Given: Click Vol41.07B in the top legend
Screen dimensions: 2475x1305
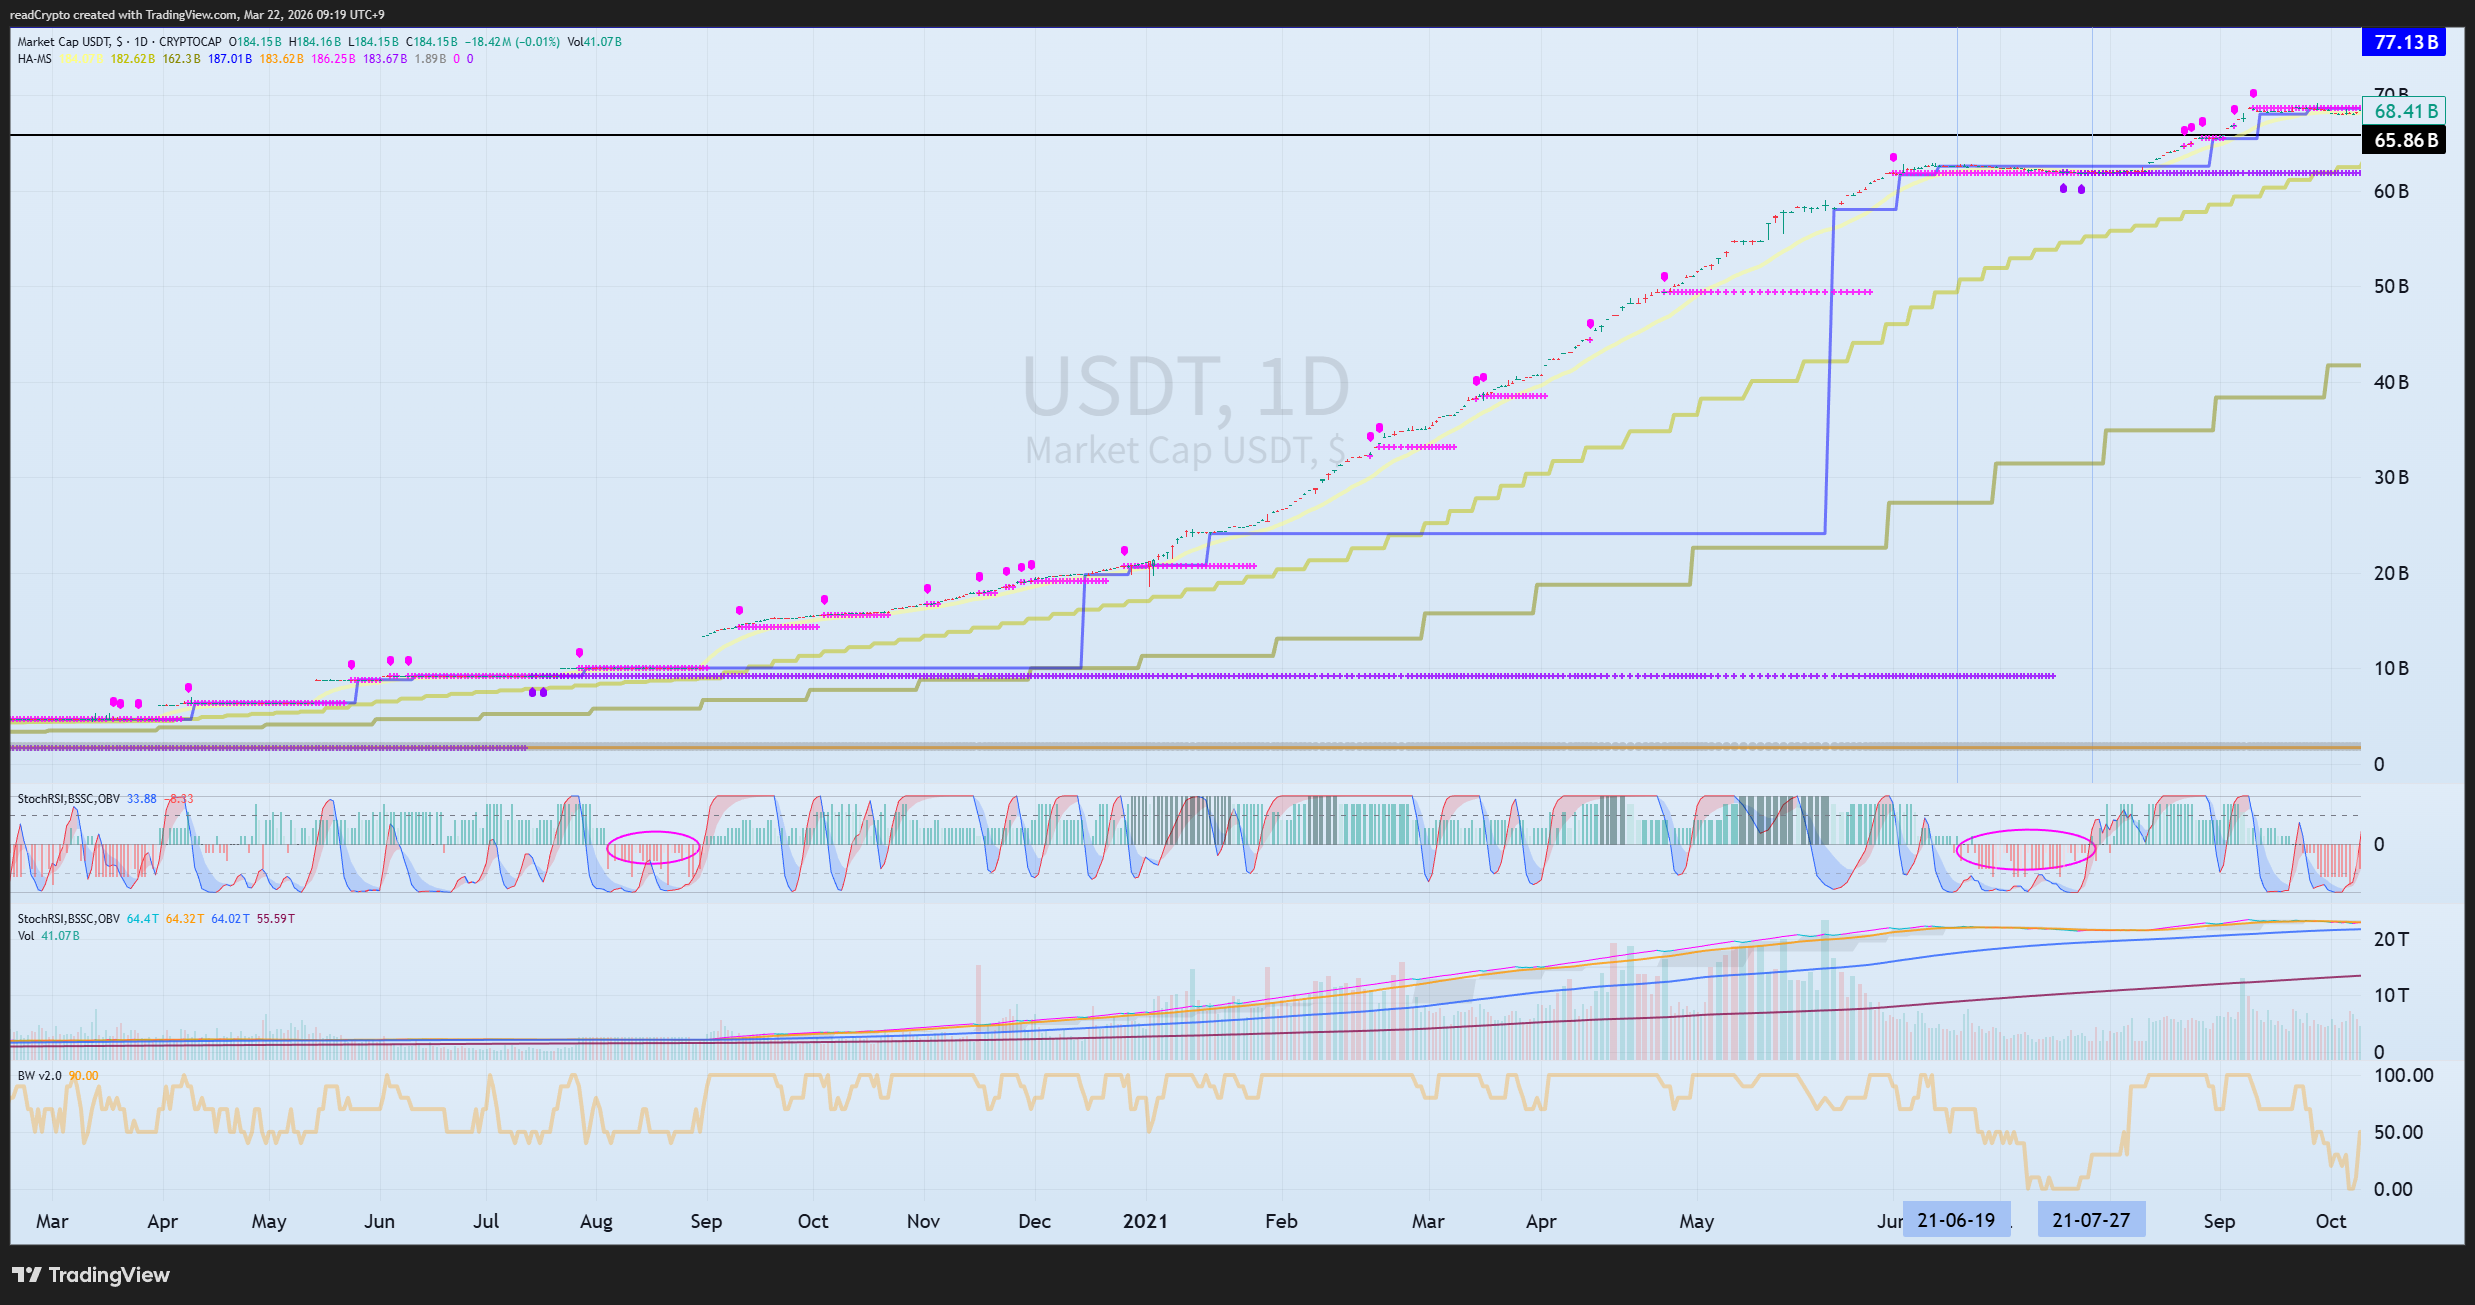Looking at the screenshot, I should pos(595,42).
